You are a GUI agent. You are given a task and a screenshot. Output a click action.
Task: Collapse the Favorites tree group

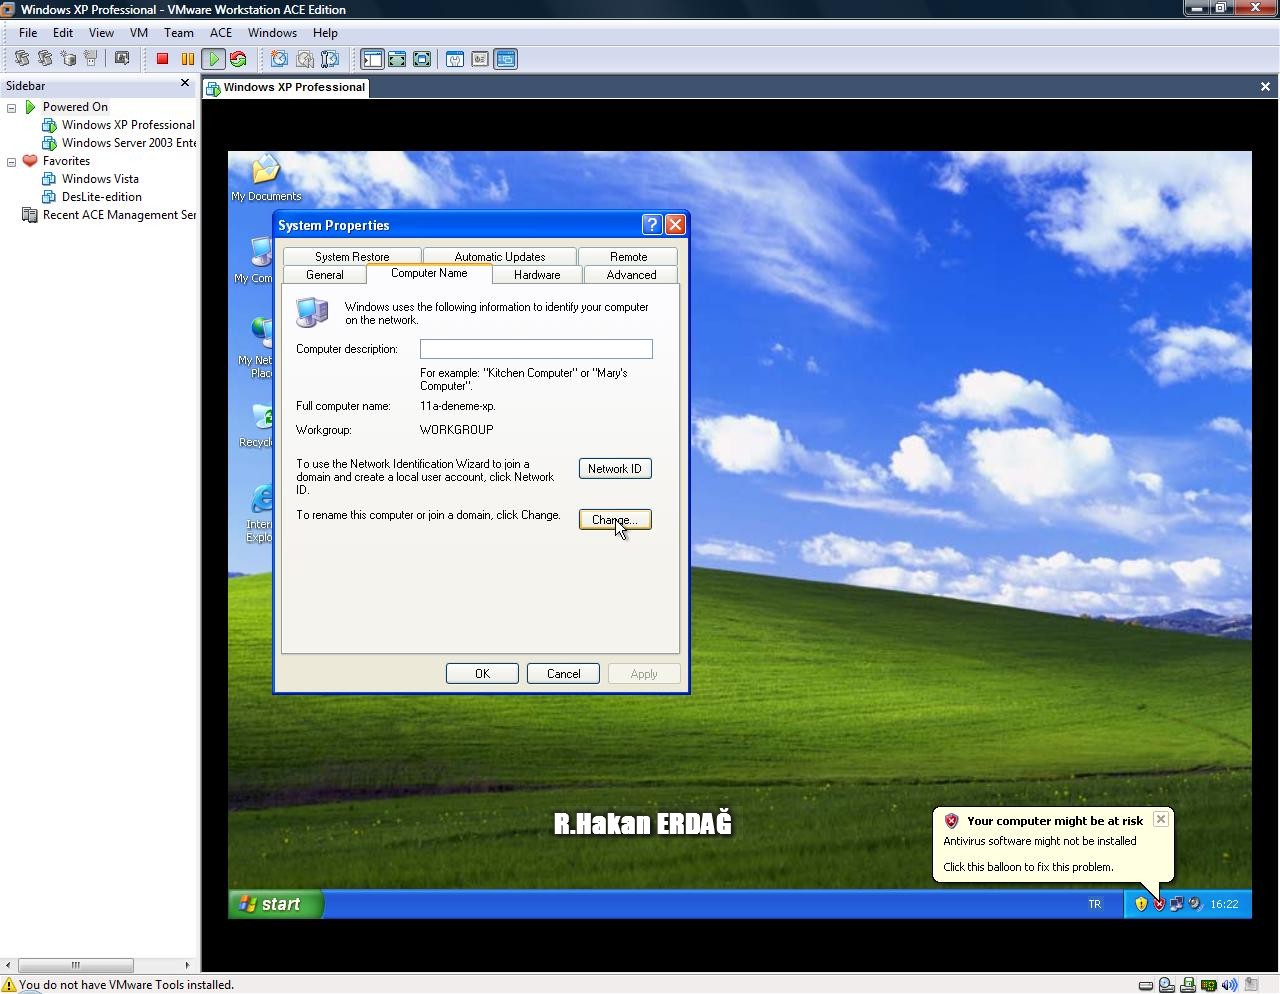coord(12,161)
